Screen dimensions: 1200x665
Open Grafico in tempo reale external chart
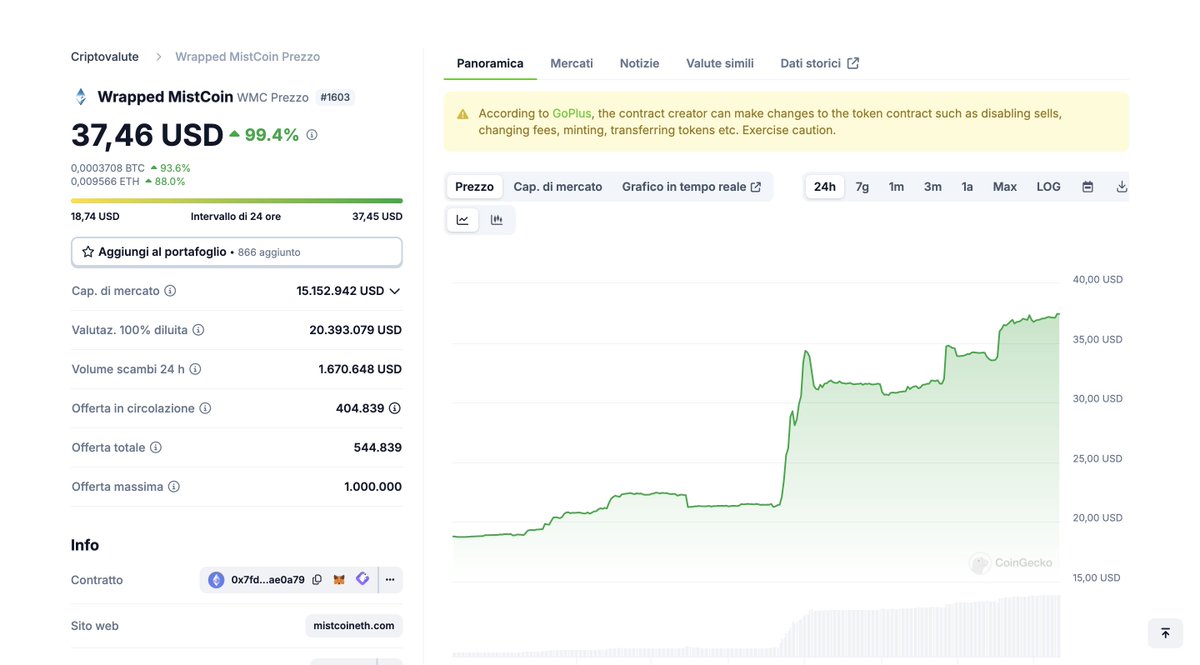(692, 187)
